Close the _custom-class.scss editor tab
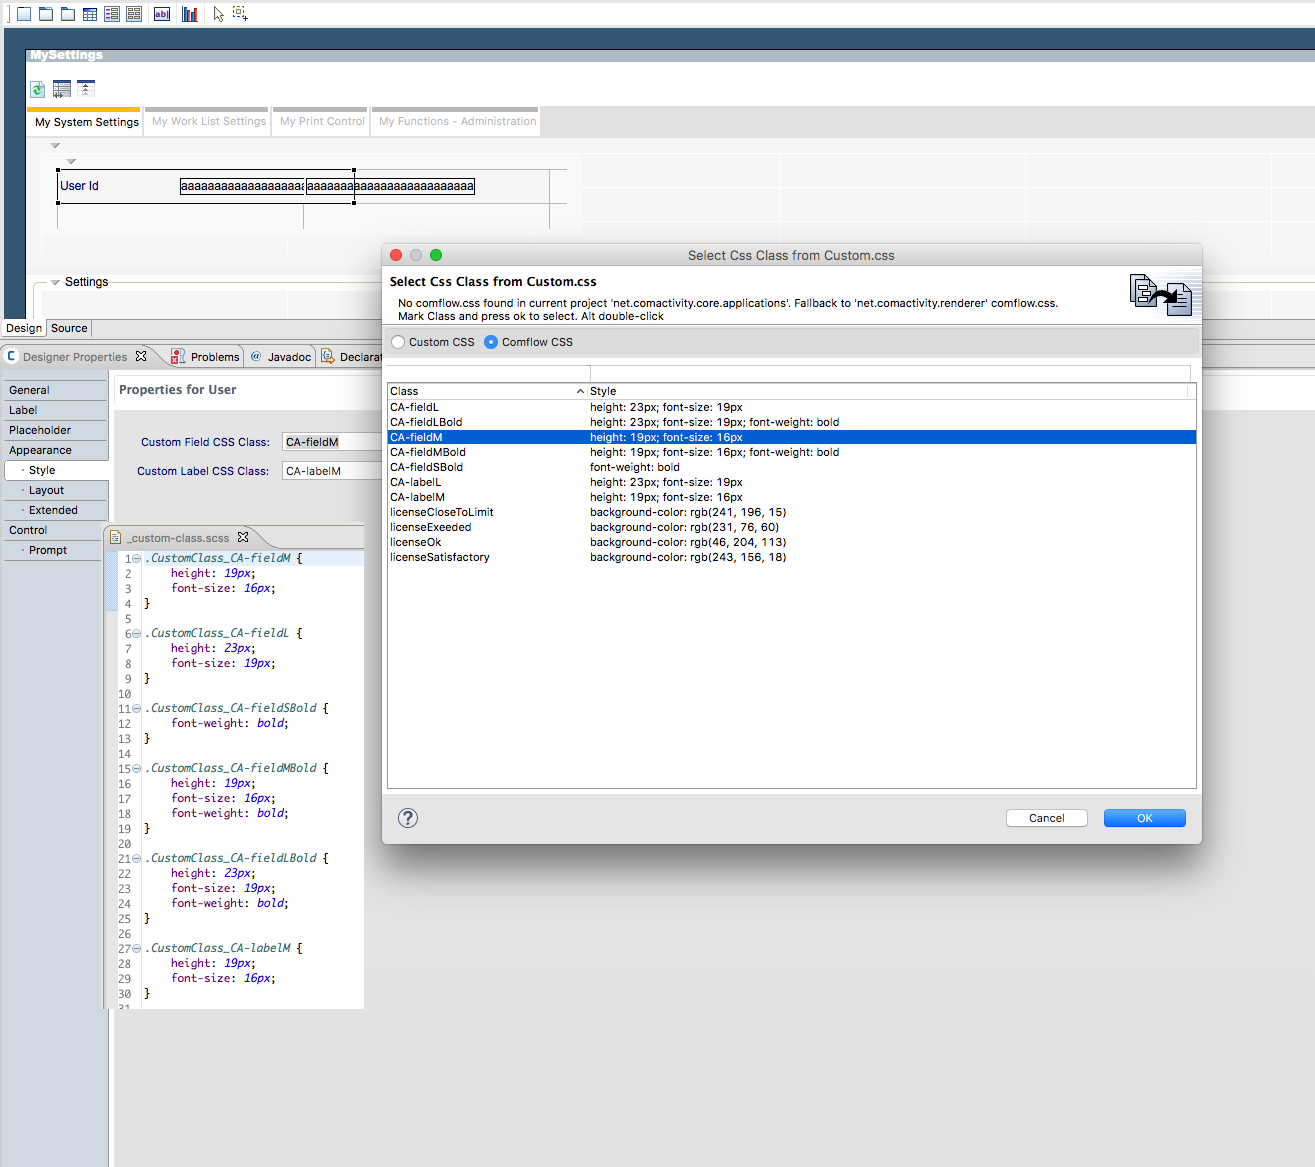The image size is (1315, 1167). 243,537
